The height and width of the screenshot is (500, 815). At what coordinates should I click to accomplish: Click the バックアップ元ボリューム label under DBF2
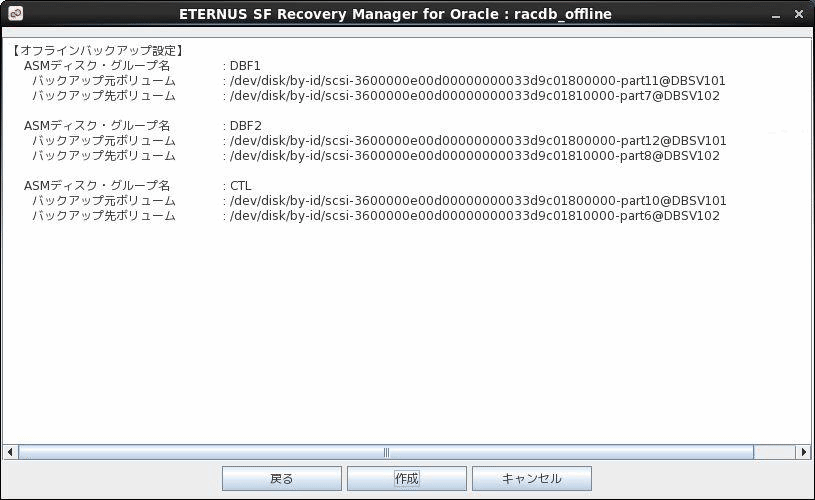104,141
